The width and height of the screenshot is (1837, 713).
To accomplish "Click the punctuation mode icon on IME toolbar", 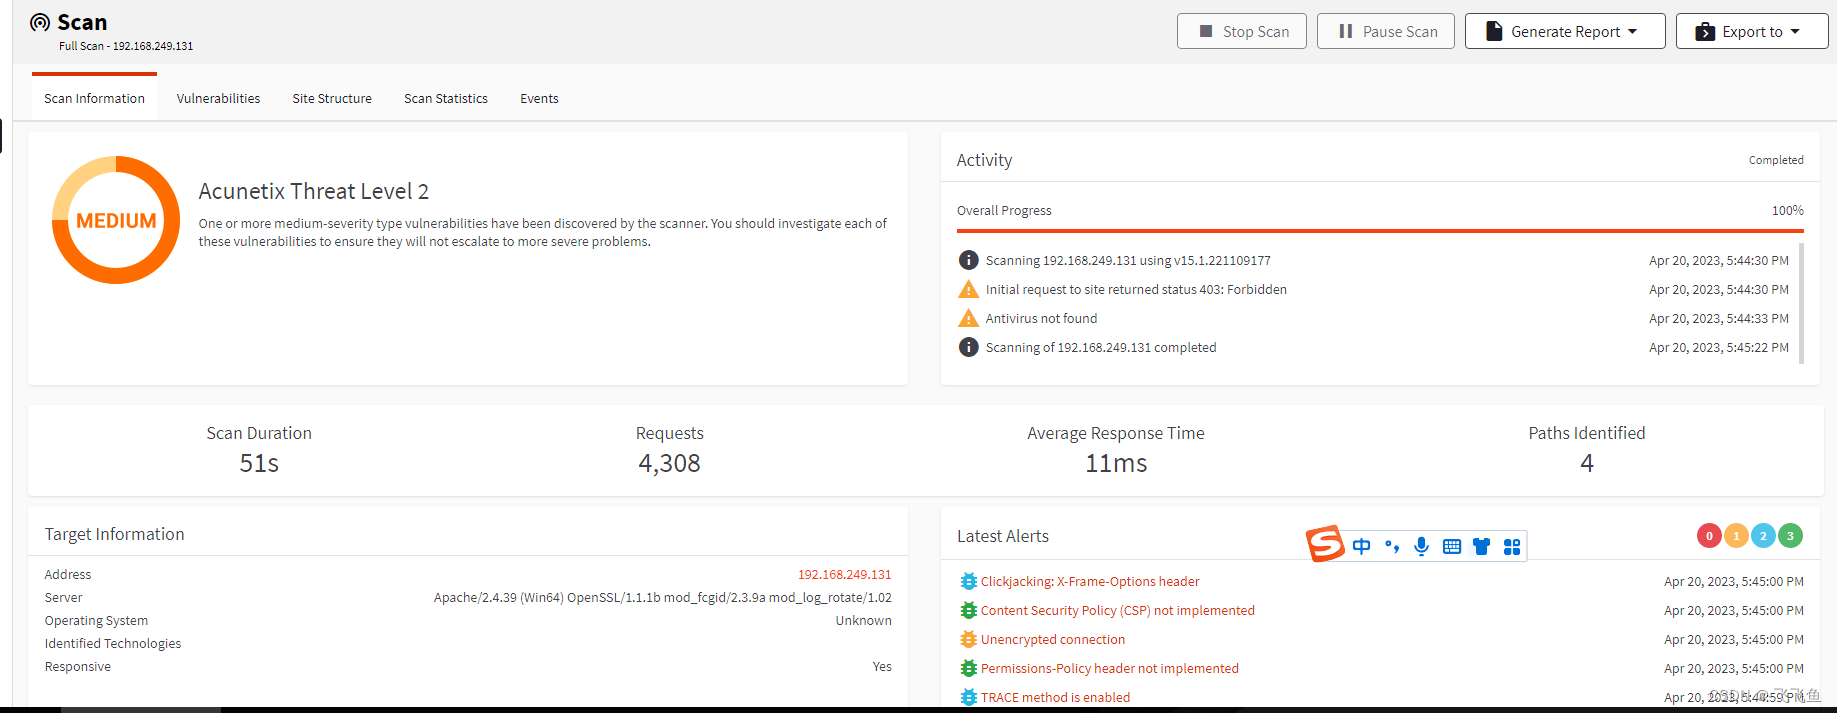I will pos(1391,546).
